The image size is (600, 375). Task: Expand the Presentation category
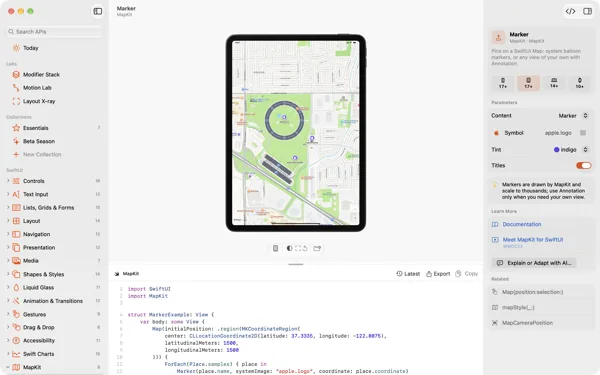pos(8,247)
